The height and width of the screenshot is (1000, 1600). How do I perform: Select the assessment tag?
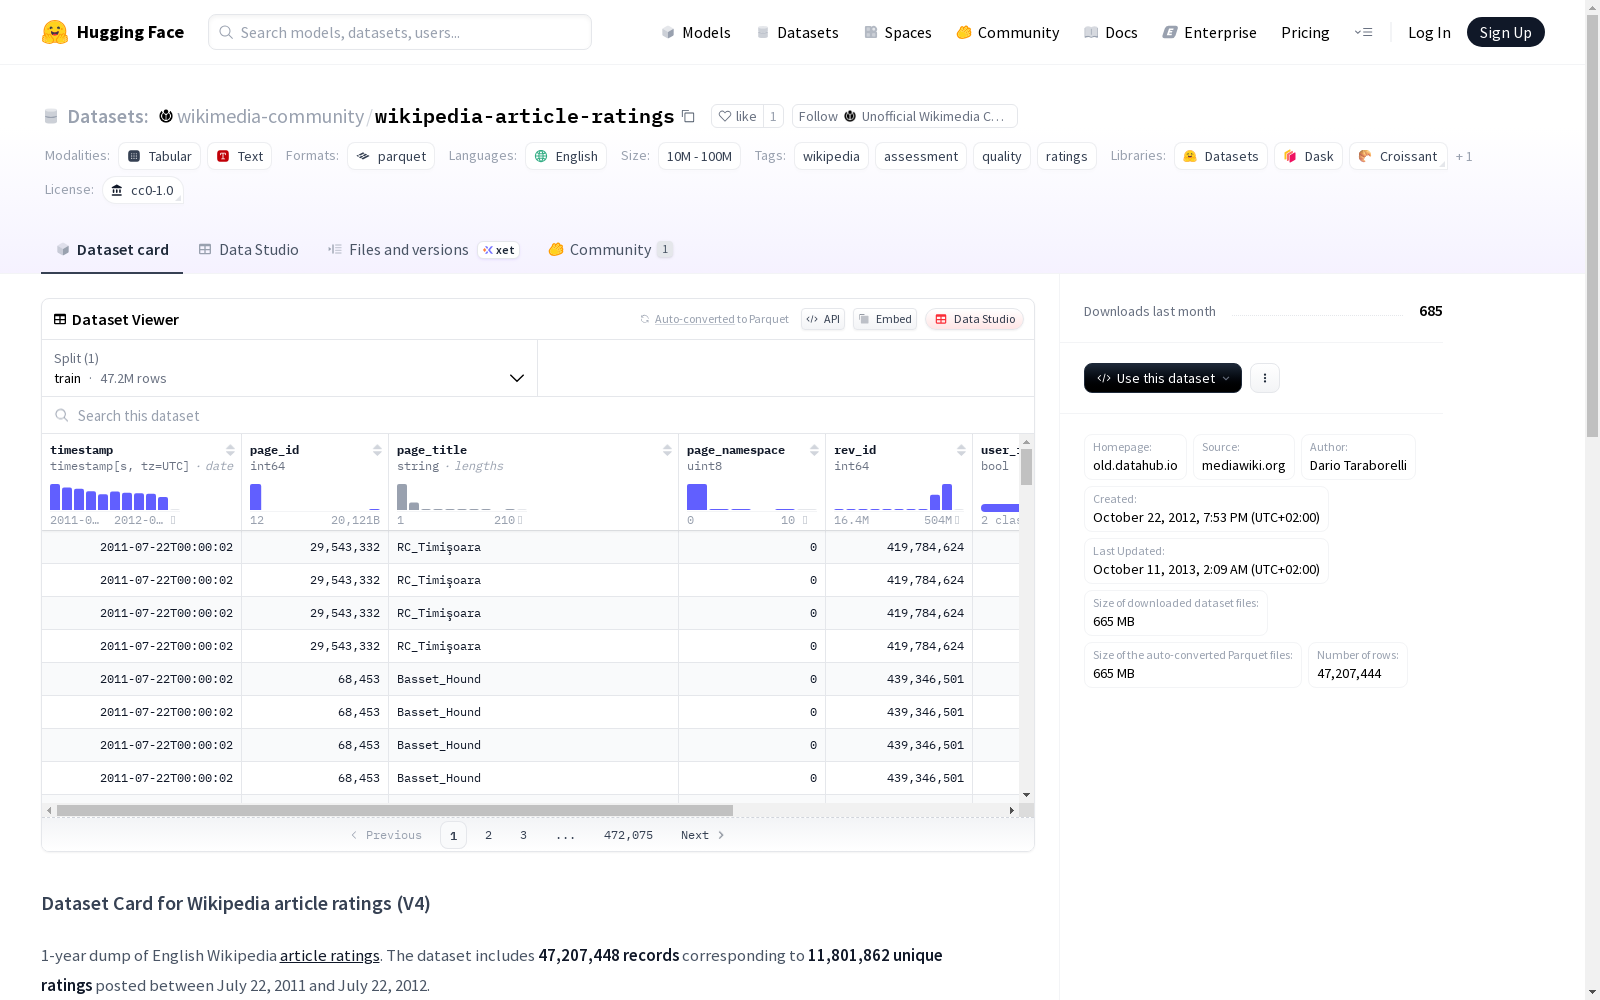click(921, 156)
